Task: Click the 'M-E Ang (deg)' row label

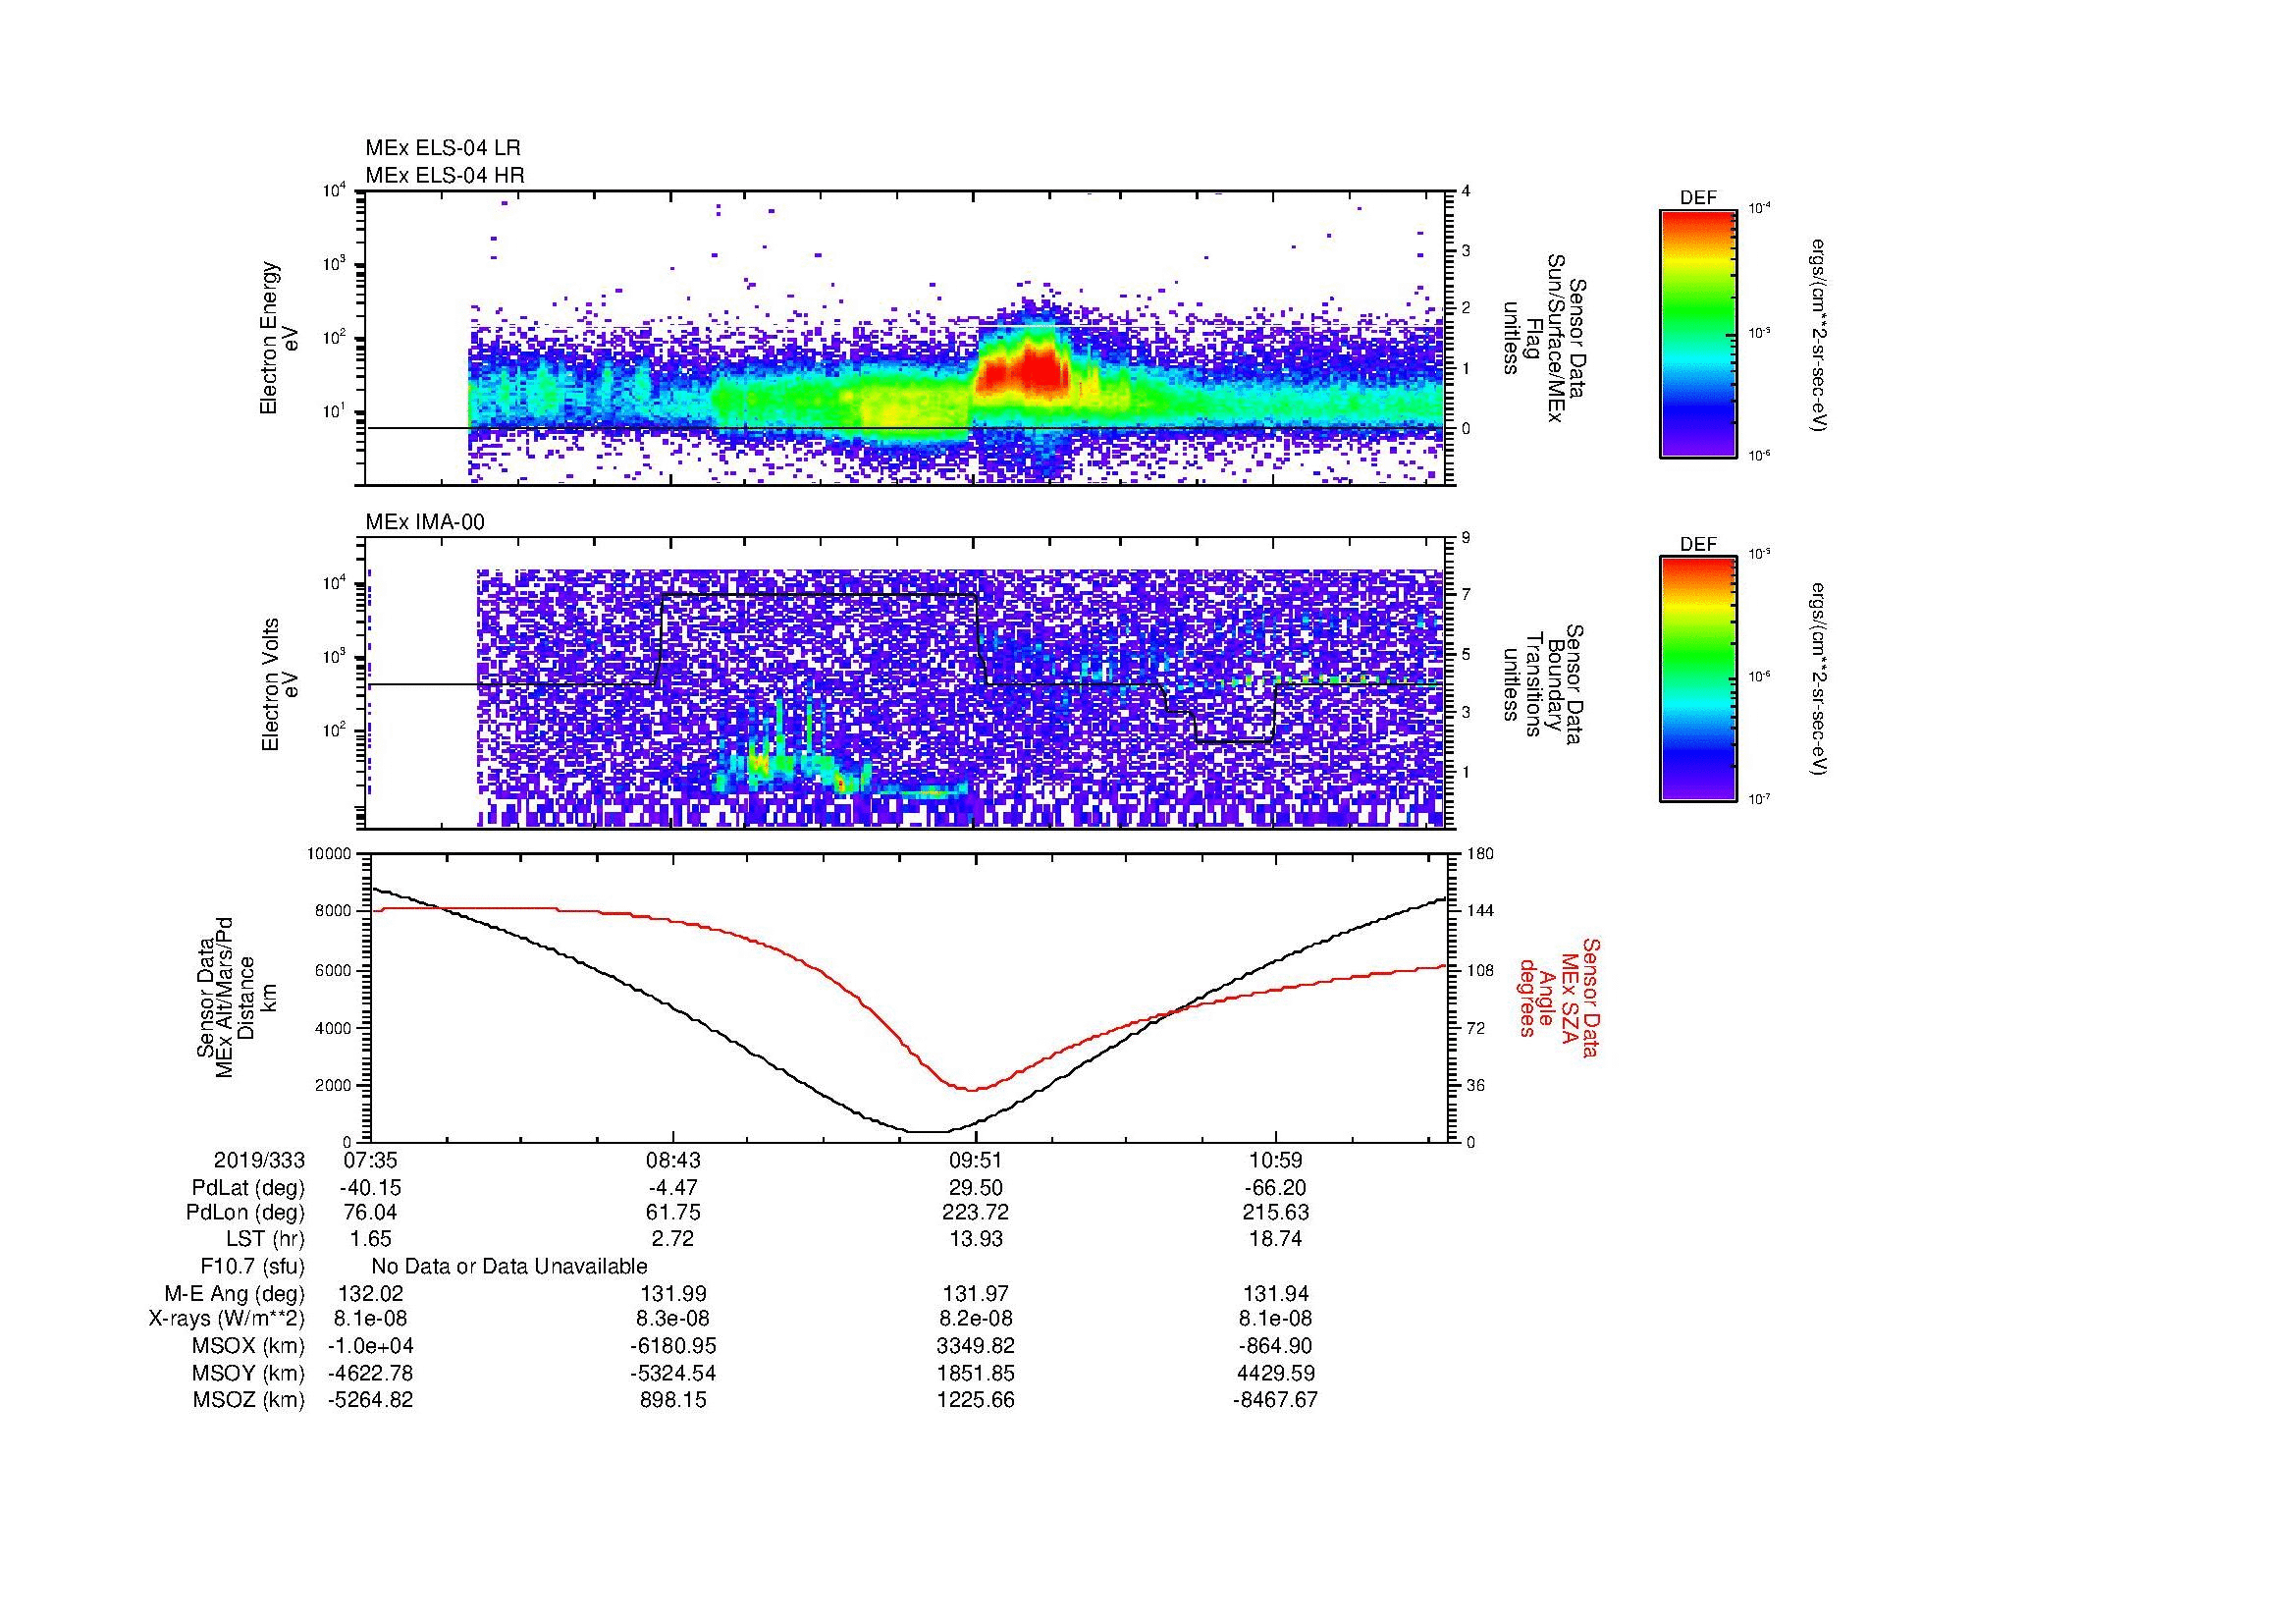Action: 235,1293
